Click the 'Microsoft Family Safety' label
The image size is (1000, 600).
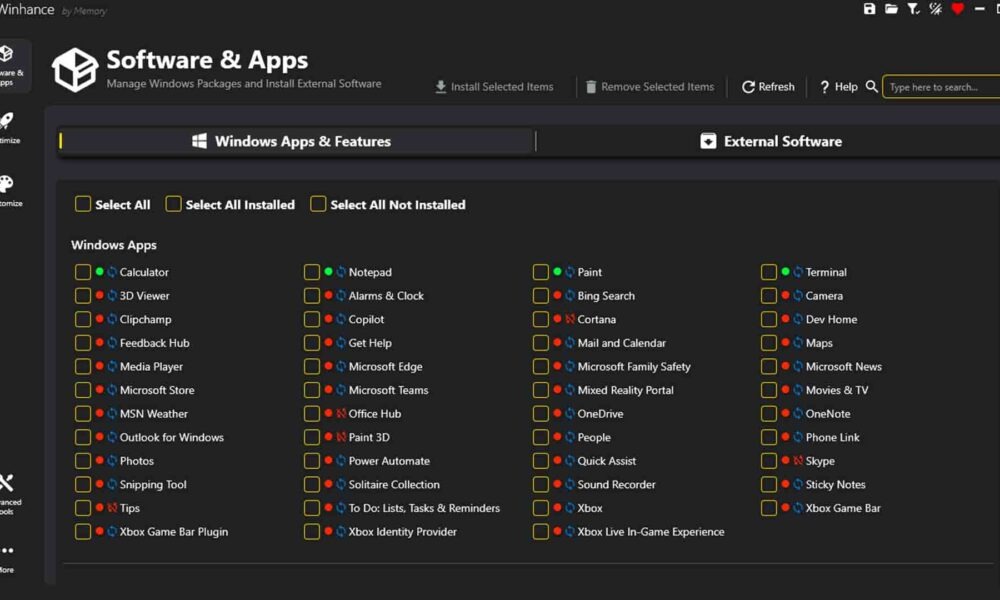(634, 367)
